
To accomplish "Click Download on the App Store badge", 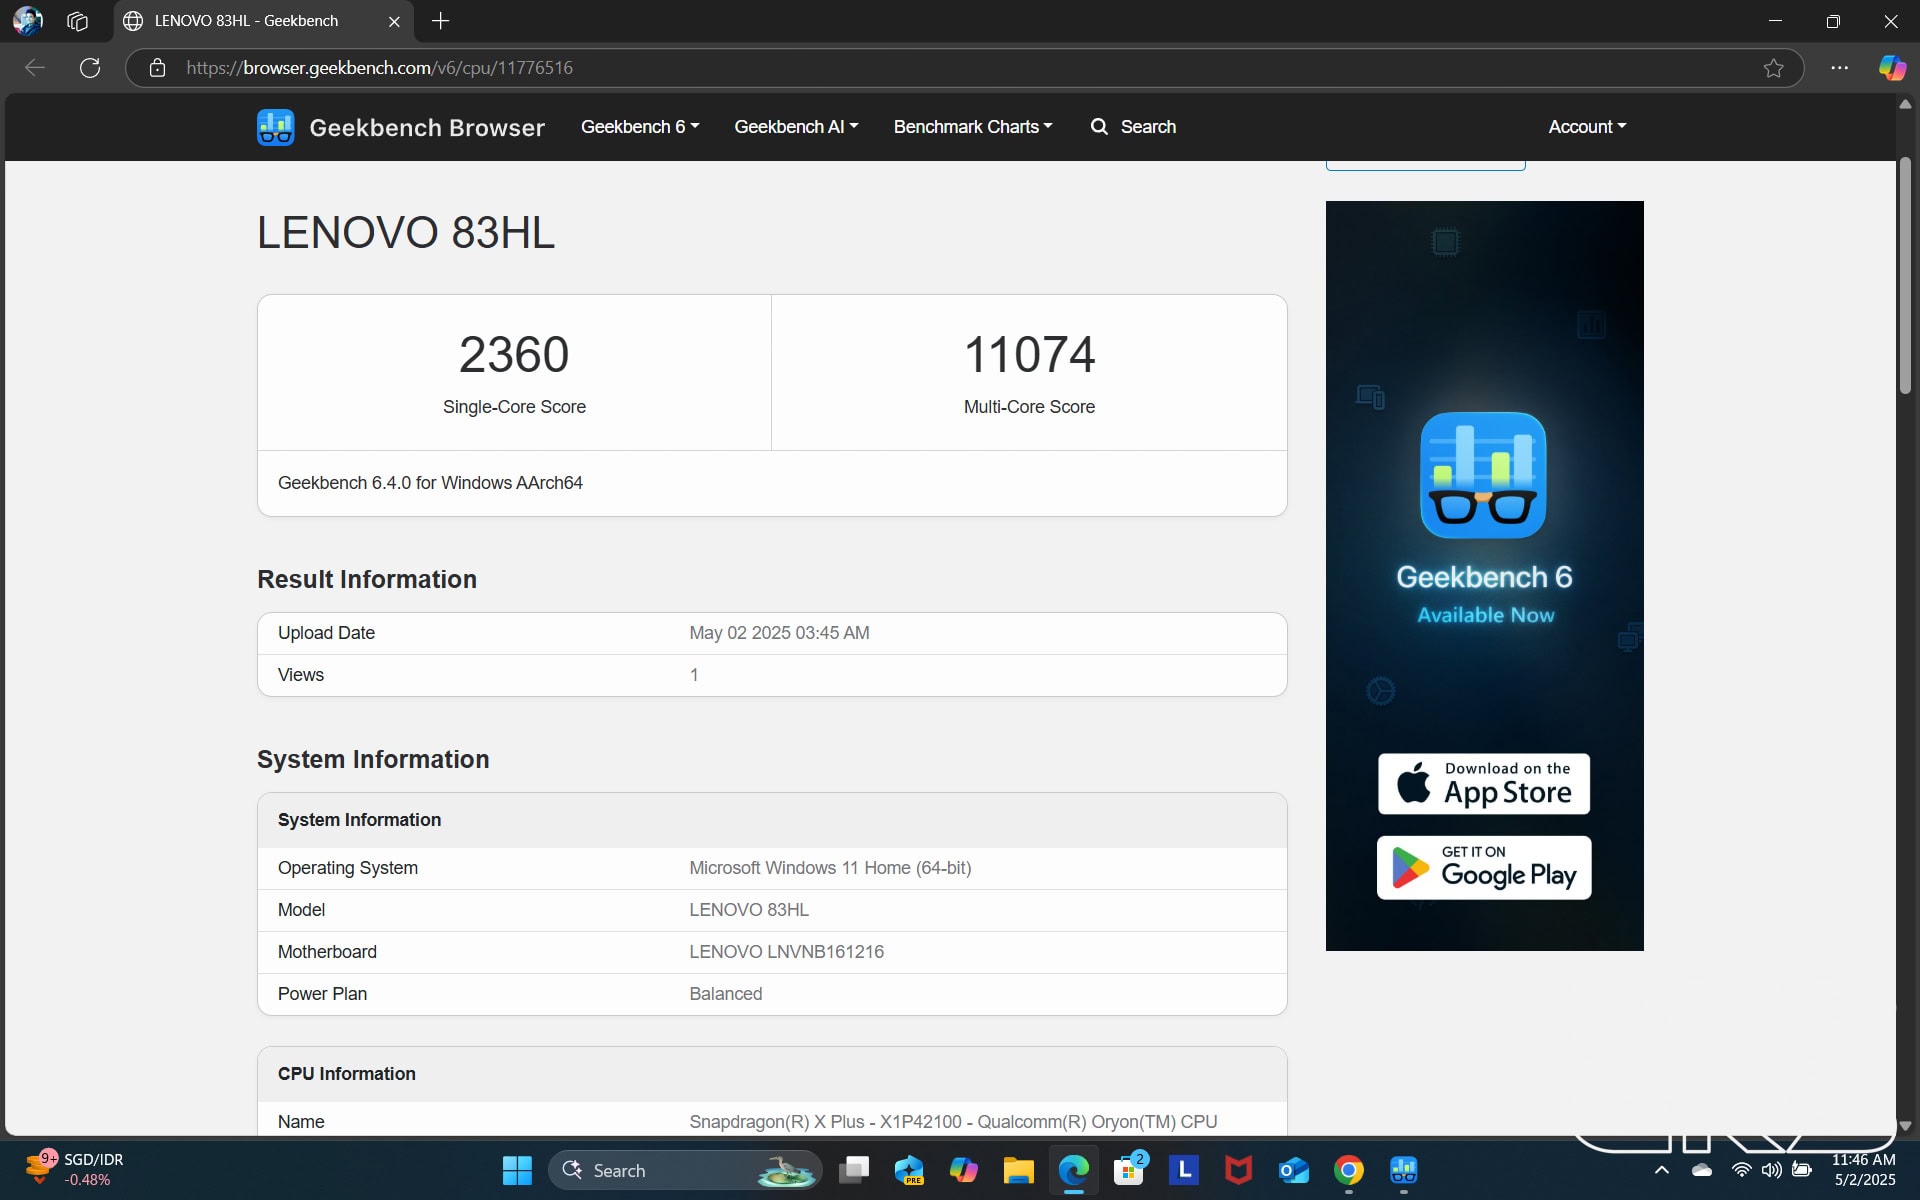I will [1484, 784].
